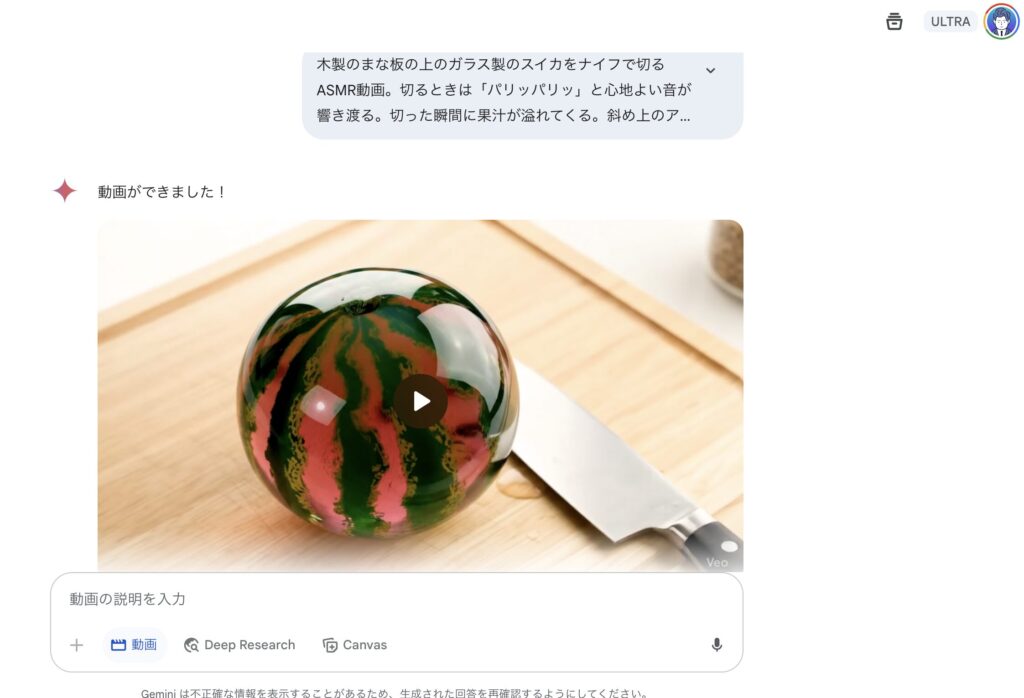Start voice input with the microphone icon

(716, 645)
